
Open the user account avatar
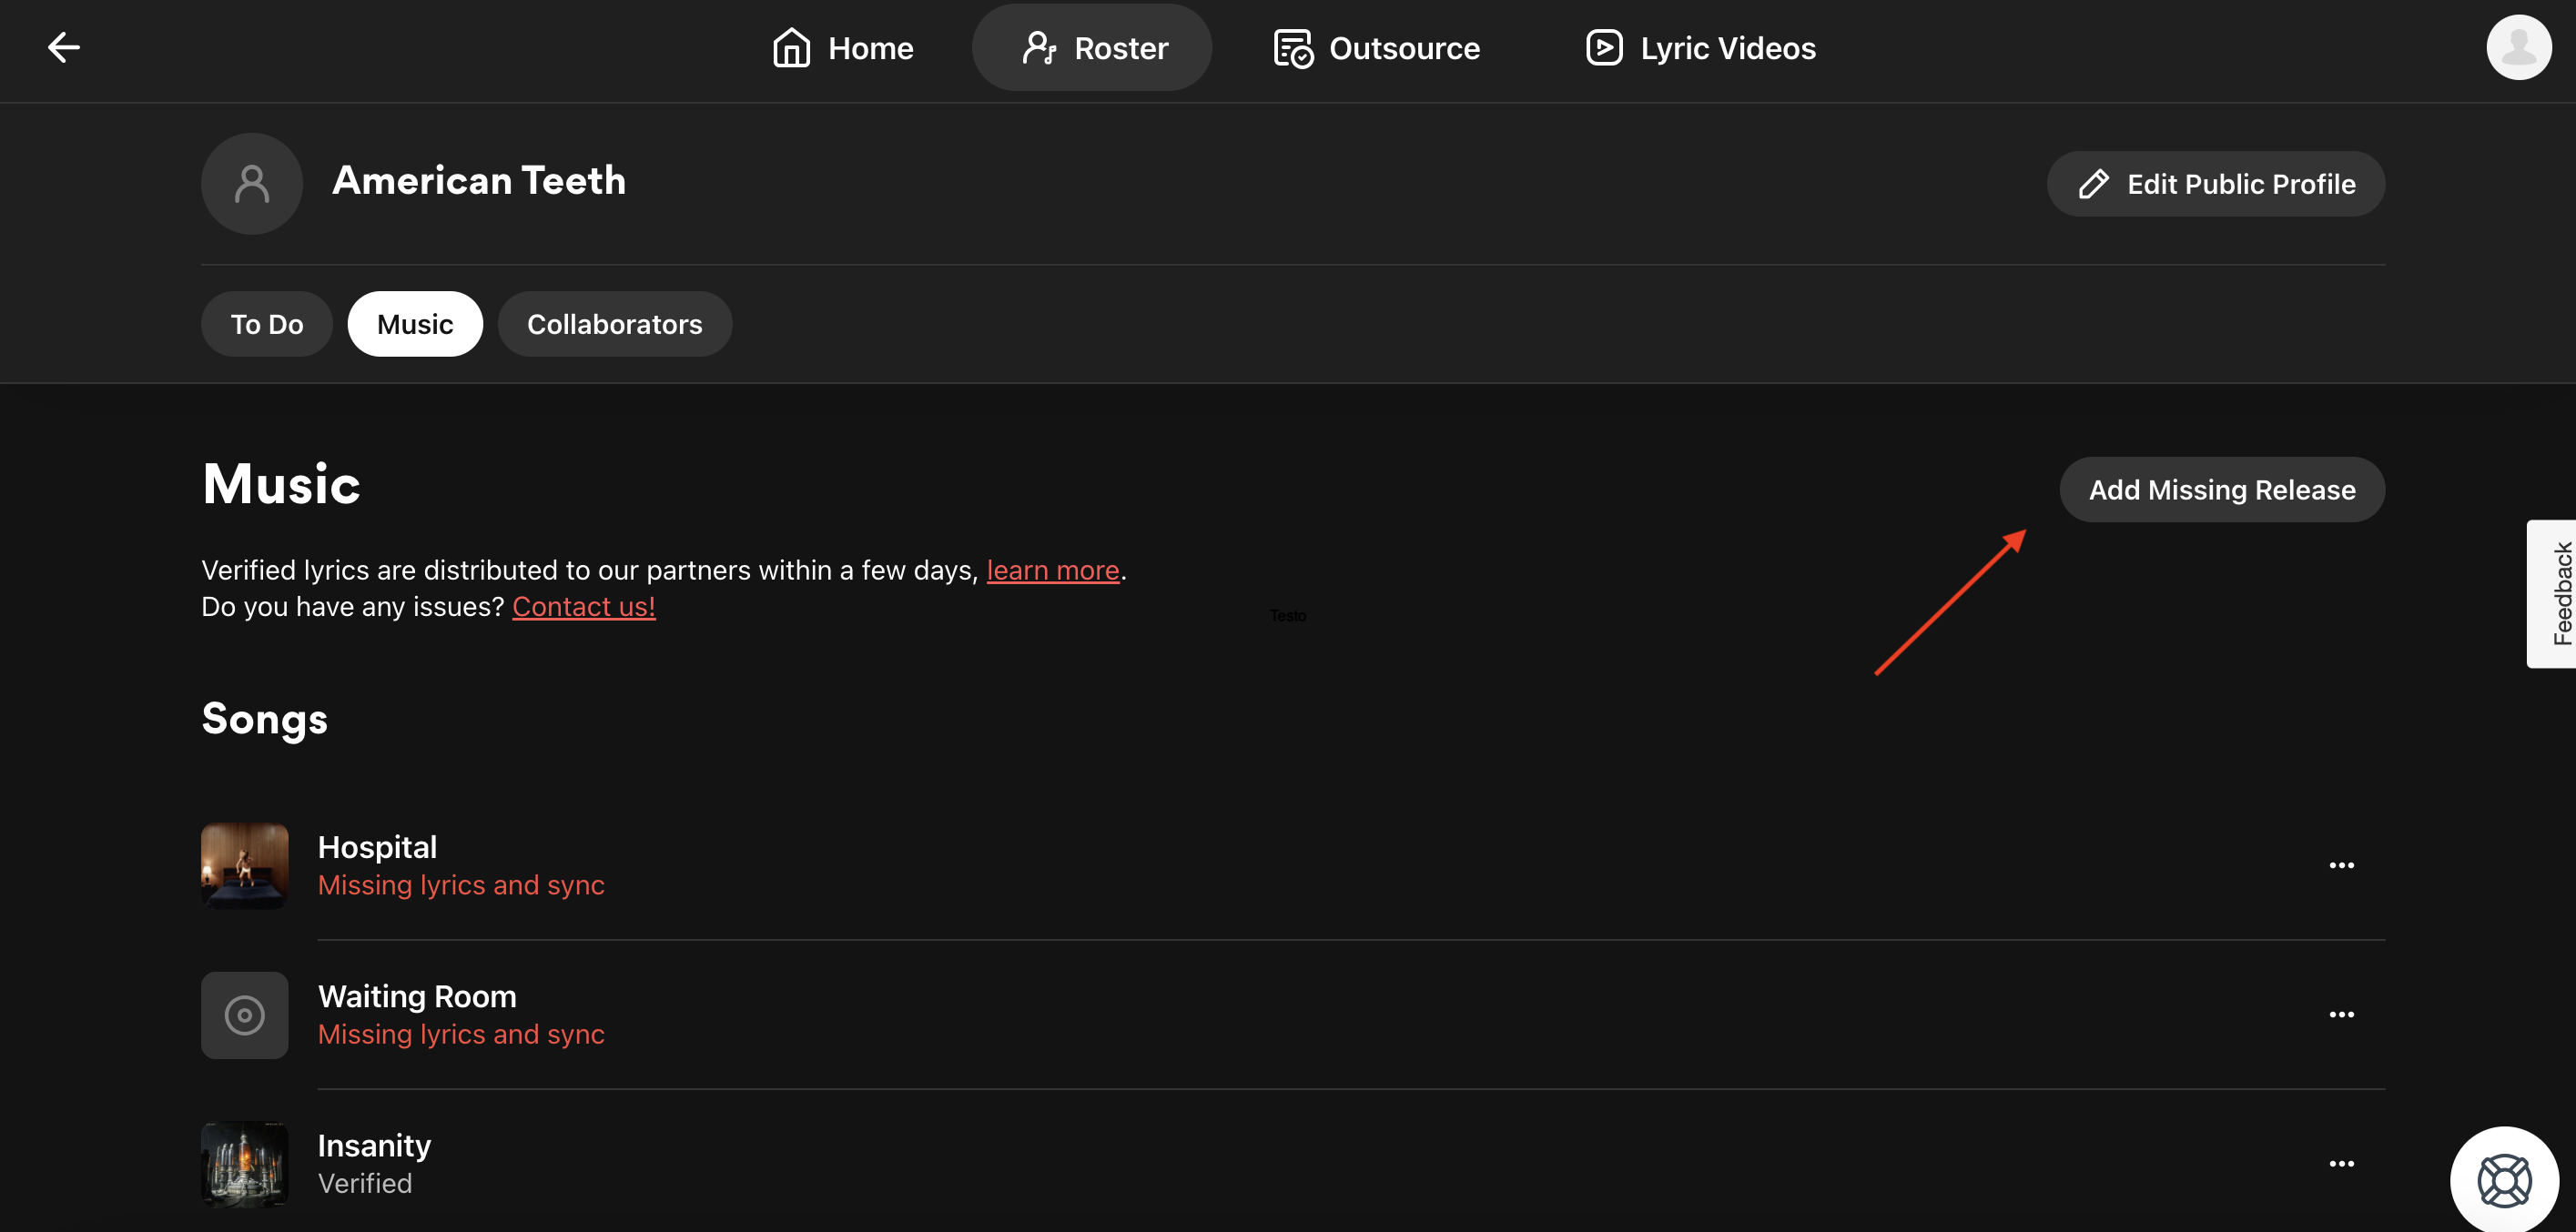tap(2517, 47)
